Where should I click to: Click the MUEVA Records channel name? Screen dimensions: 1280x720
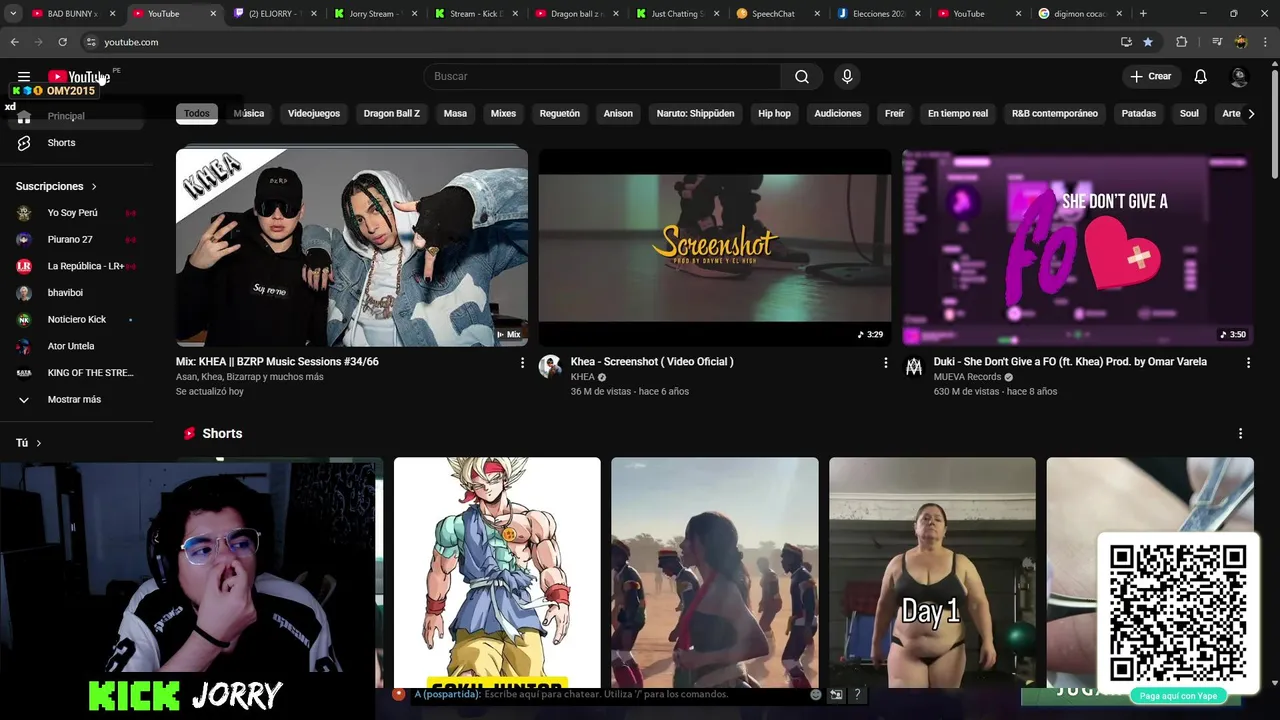(x=967, y=377)
